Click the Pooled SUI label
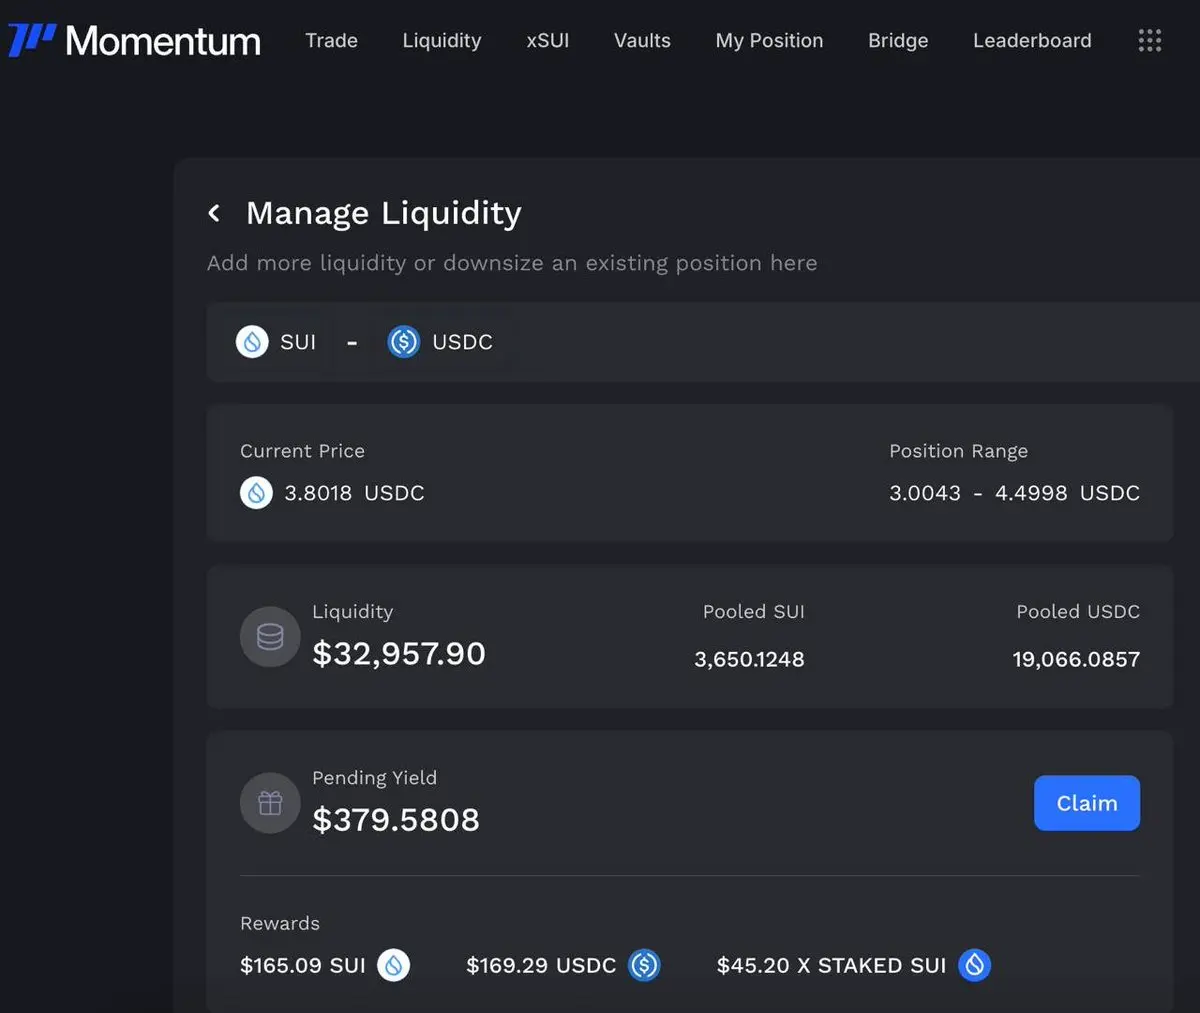This screenshot has height=1013, width=1200. (754, 611)
